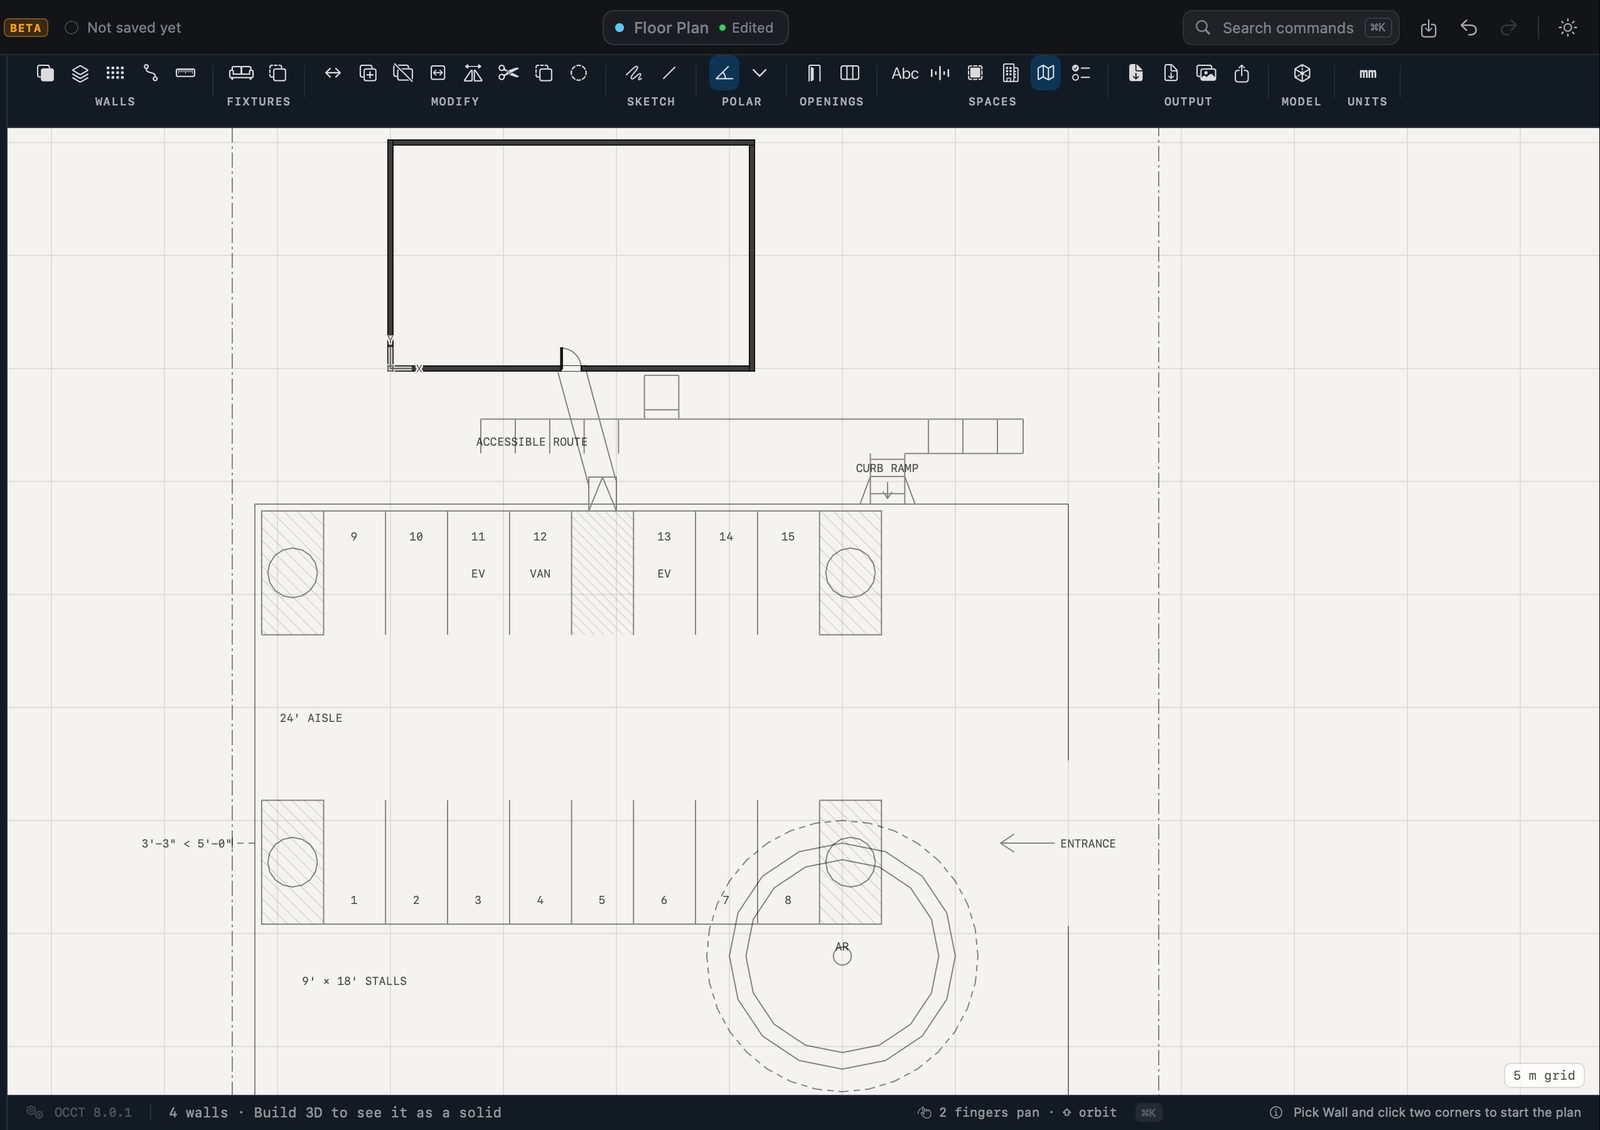Select the window tool in Openings
The width and height of the screenshot is (1600, 1130).
point(849,73)
